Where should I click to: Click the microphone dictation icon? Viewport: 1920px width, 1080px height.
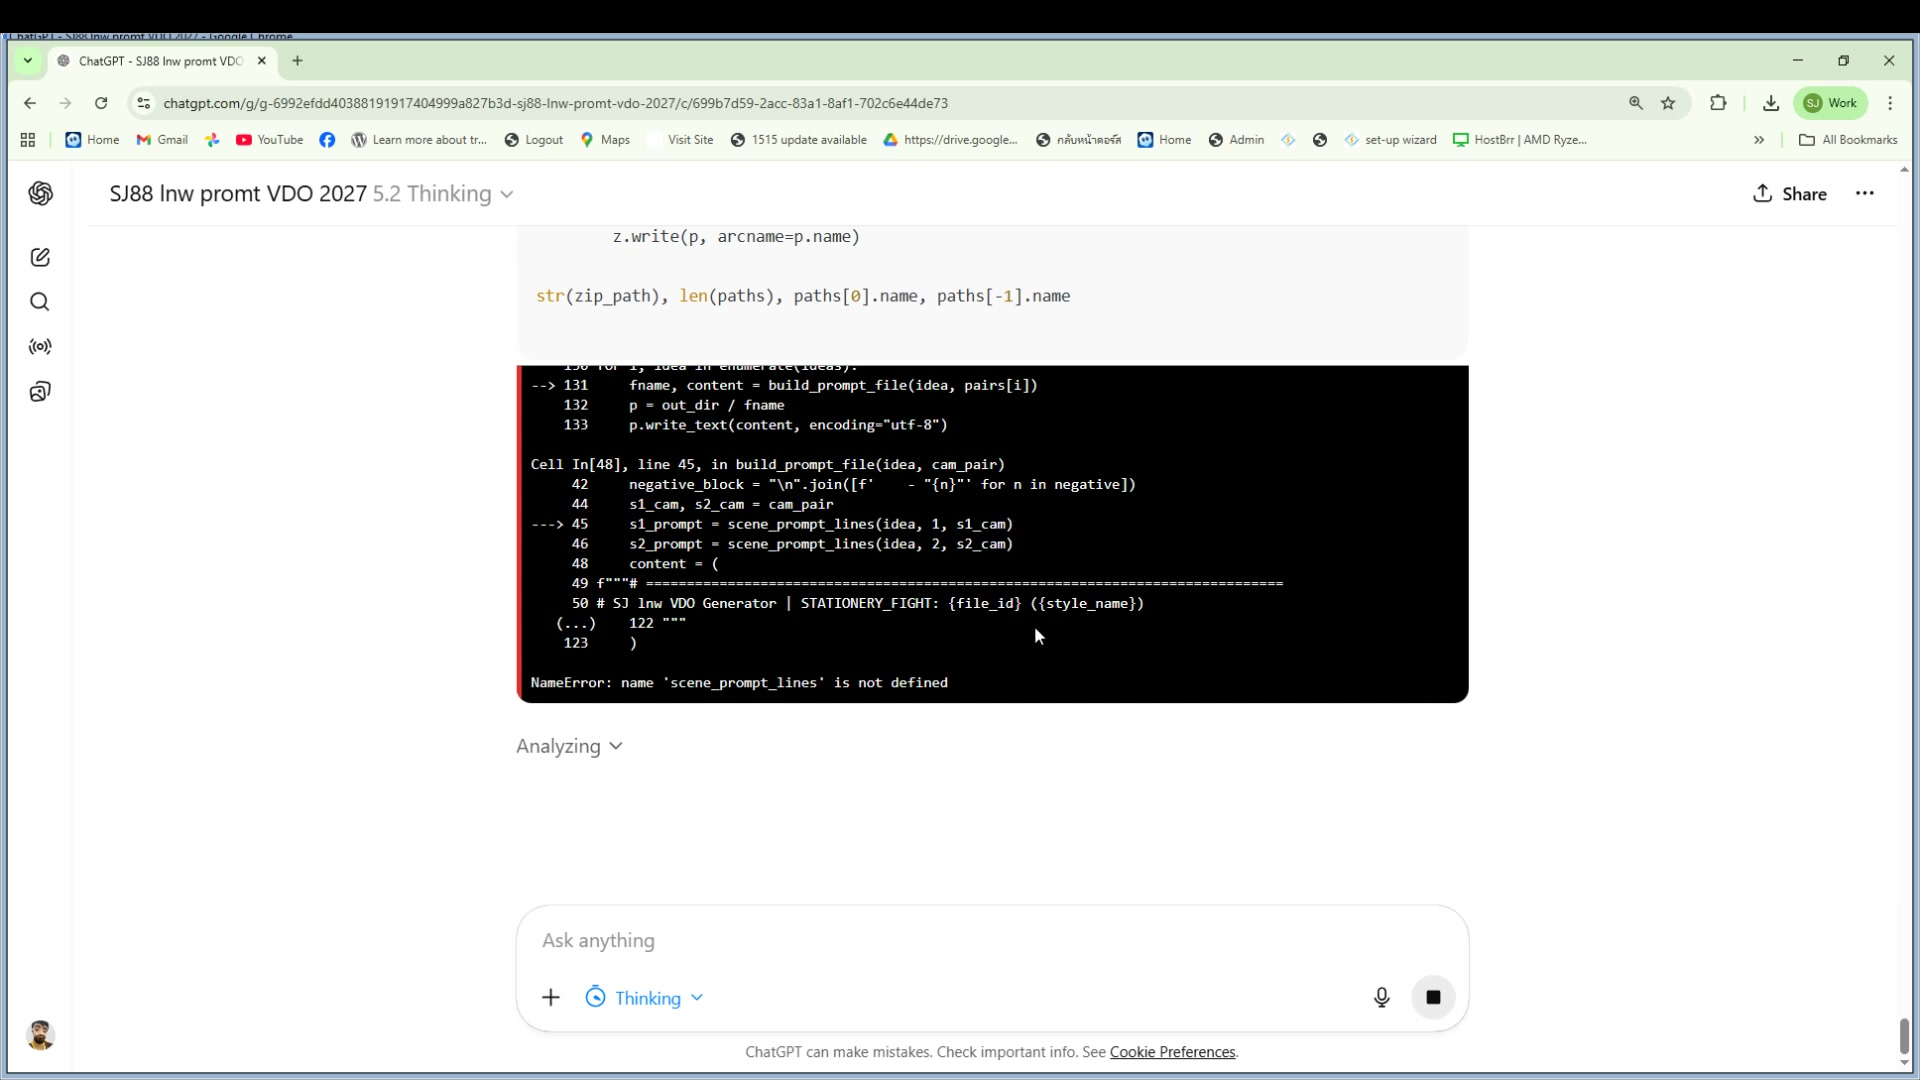[x=1381, y=997]
